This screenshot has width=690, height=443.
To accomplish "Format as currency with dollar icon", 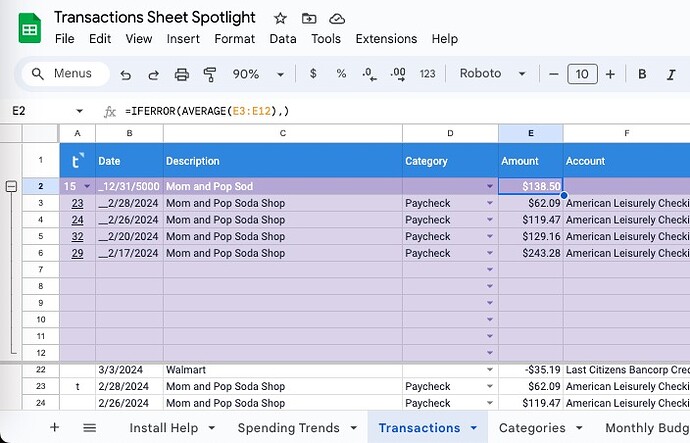I will pos(313,73).
